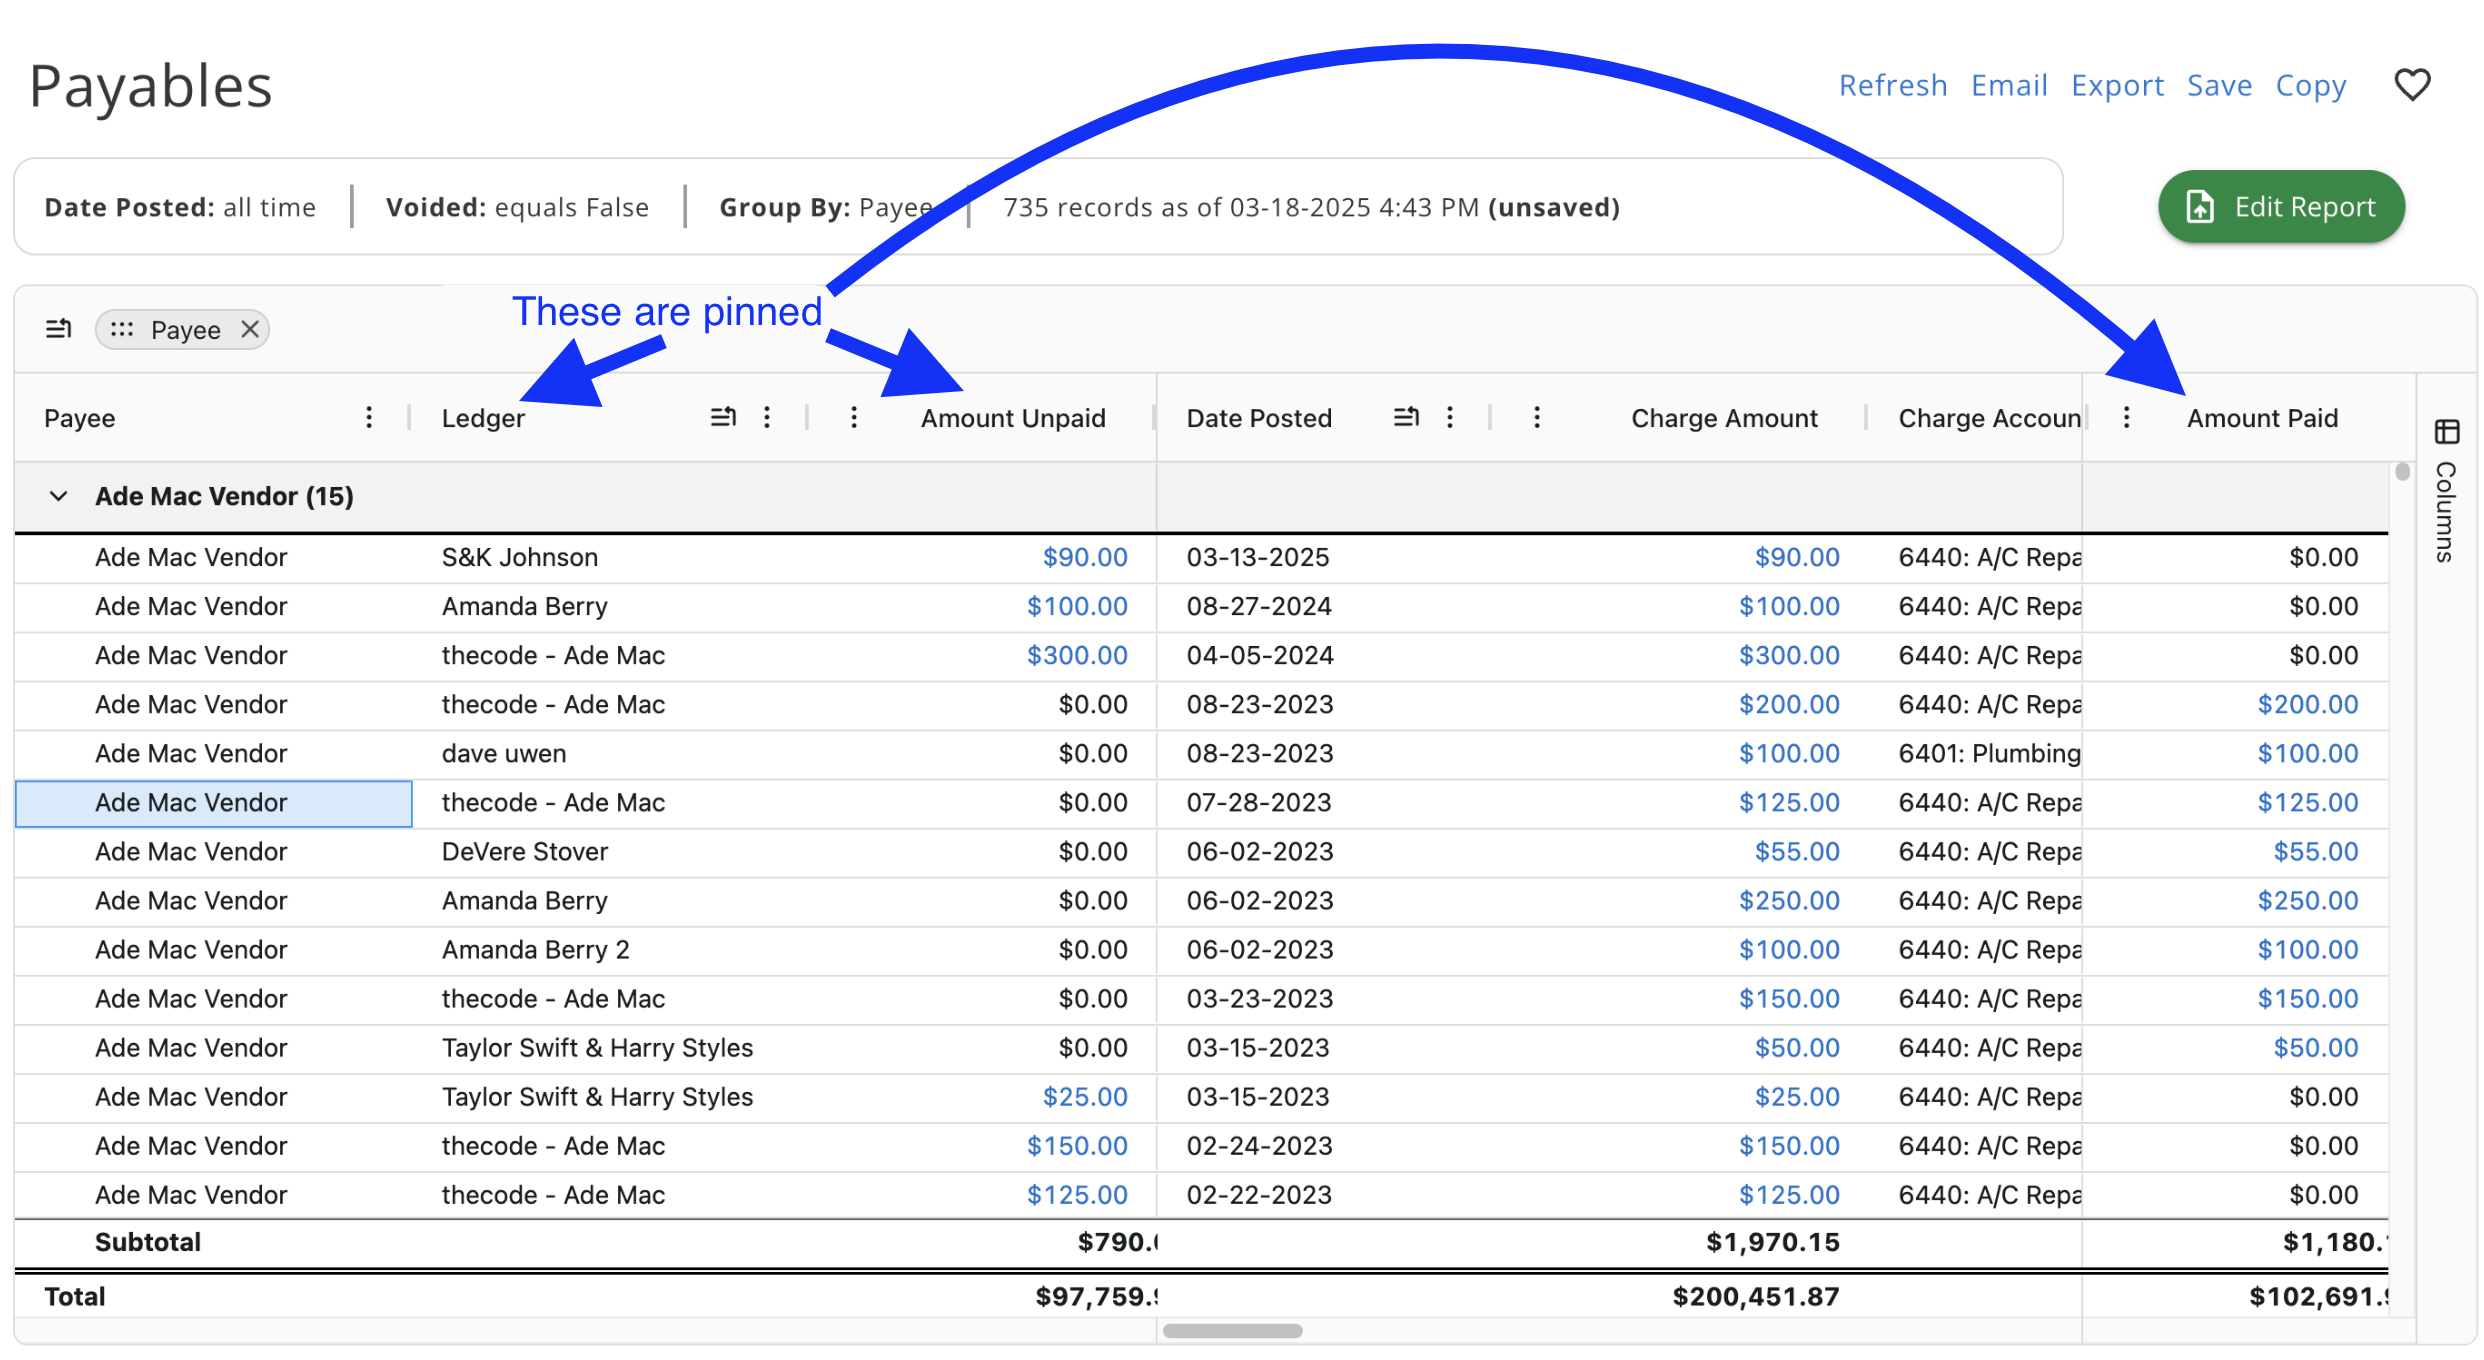2484x1360 pixels.
Task: Open the Amount Paid column menu dots
Action: (x=2127, y=418)
